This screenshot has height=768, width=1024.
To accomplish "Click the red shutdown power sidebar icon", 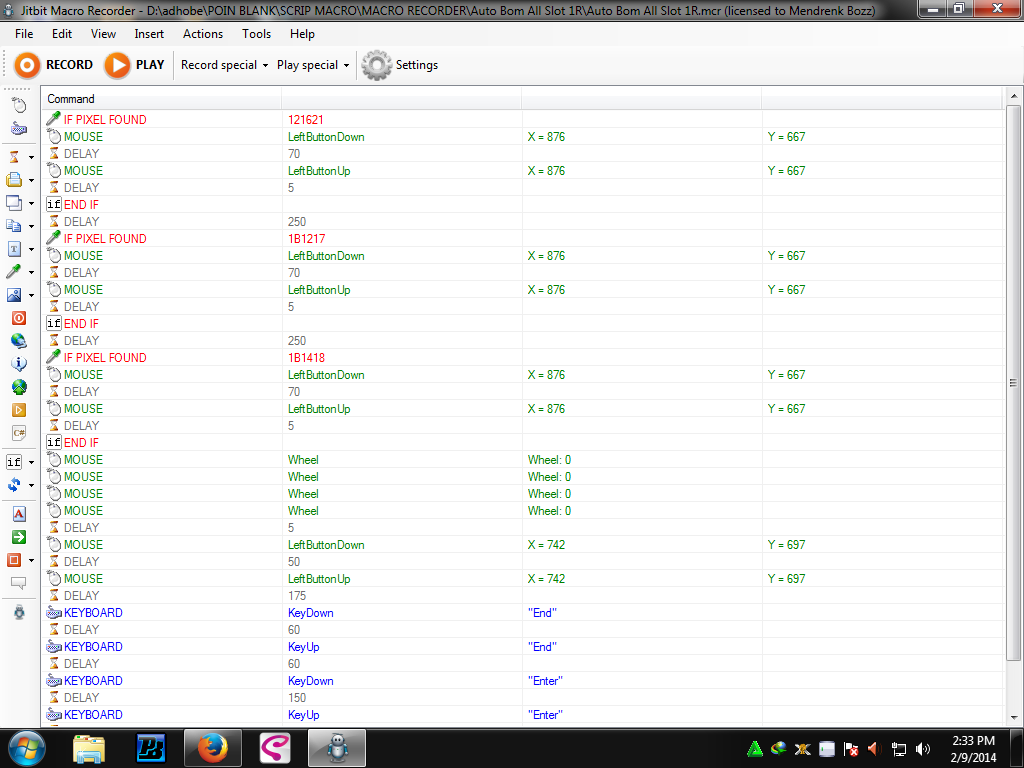I will click(19, 318).
